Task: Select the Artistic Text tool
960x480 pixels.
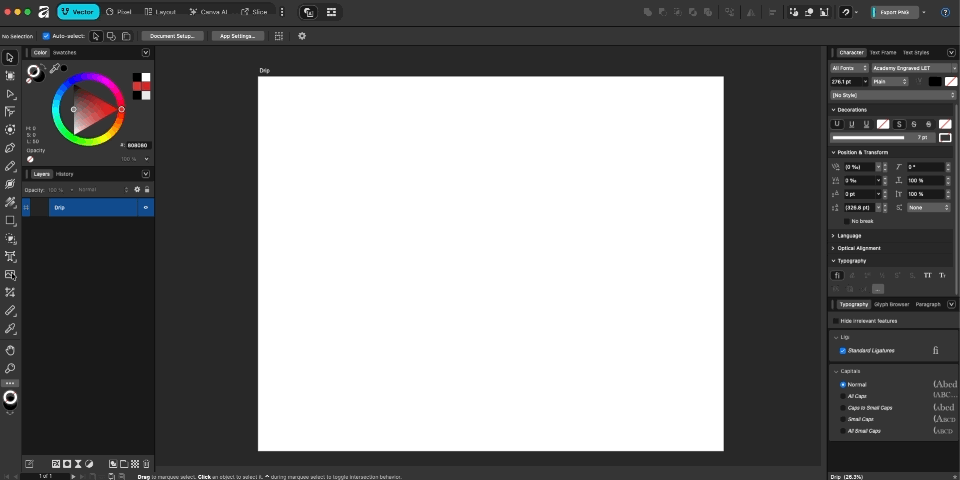Action: coord(10,256)
